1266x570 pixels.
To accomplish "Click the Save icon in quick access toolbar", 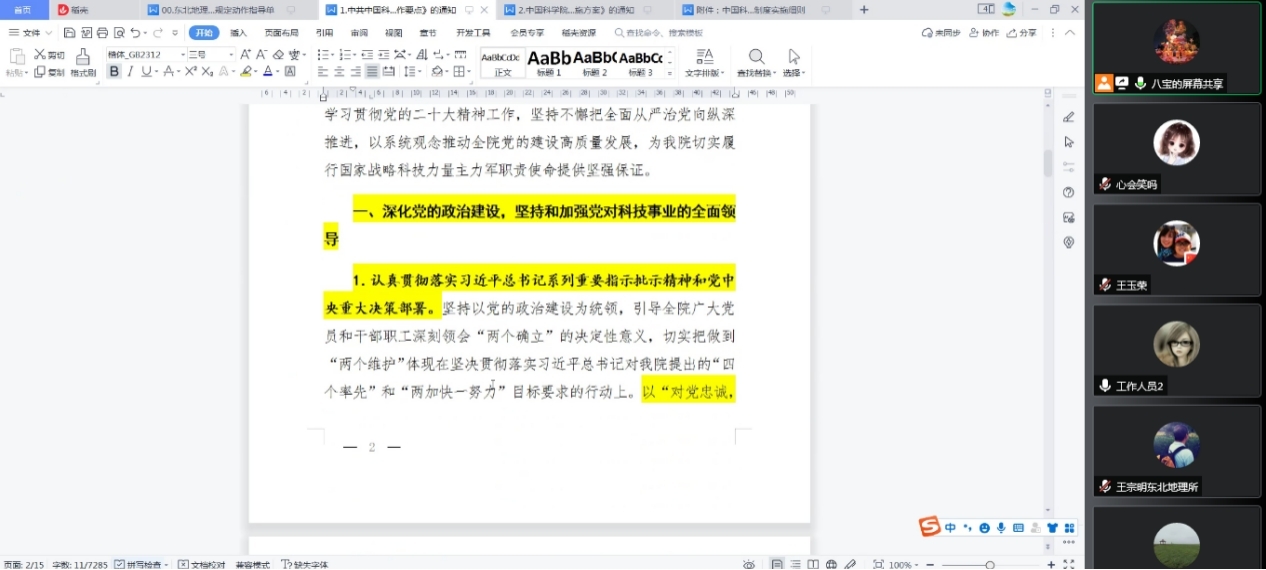I will click(x=69, y=33).
